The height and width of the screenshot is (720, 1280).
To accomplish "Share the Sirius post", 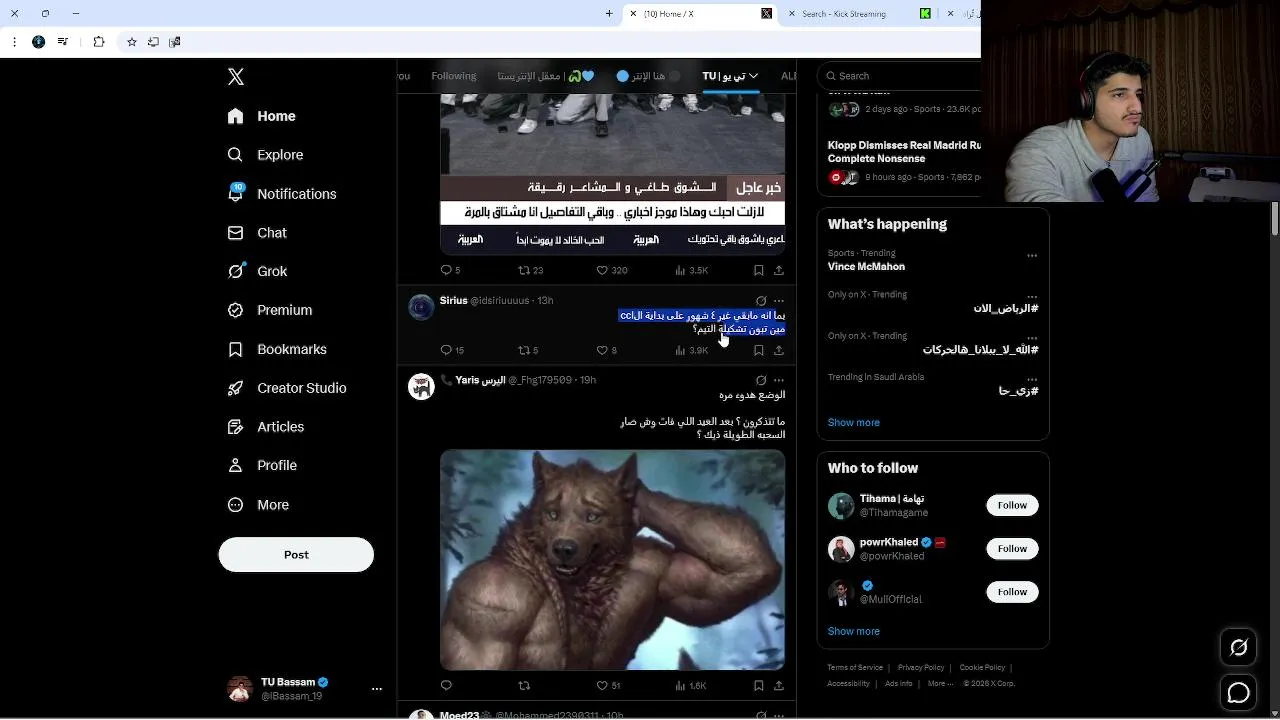I will (779, 350).
